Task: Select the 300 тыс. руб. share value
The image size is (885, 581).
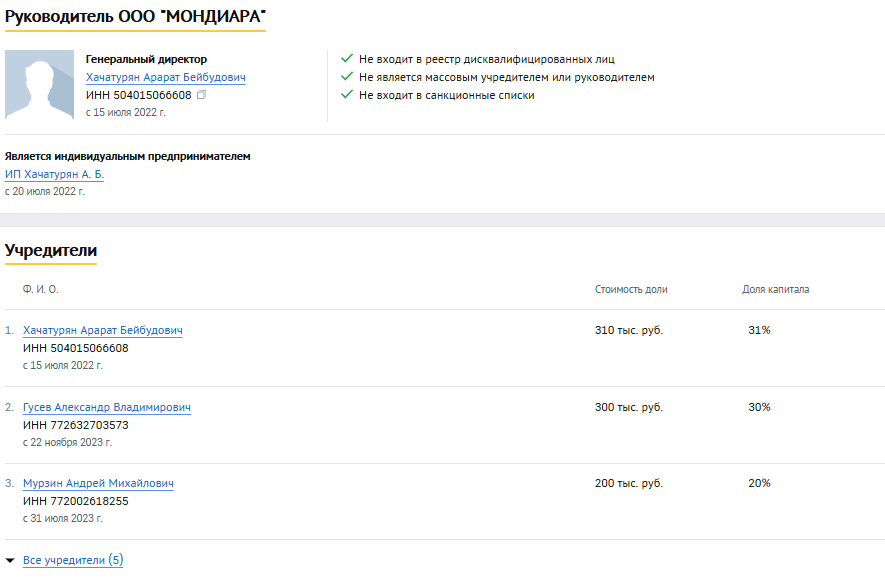Action: (629, 407)
